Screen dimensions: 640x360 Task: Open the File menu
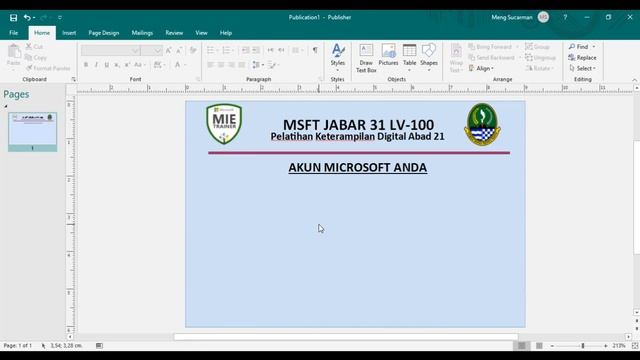click(13, 33)
